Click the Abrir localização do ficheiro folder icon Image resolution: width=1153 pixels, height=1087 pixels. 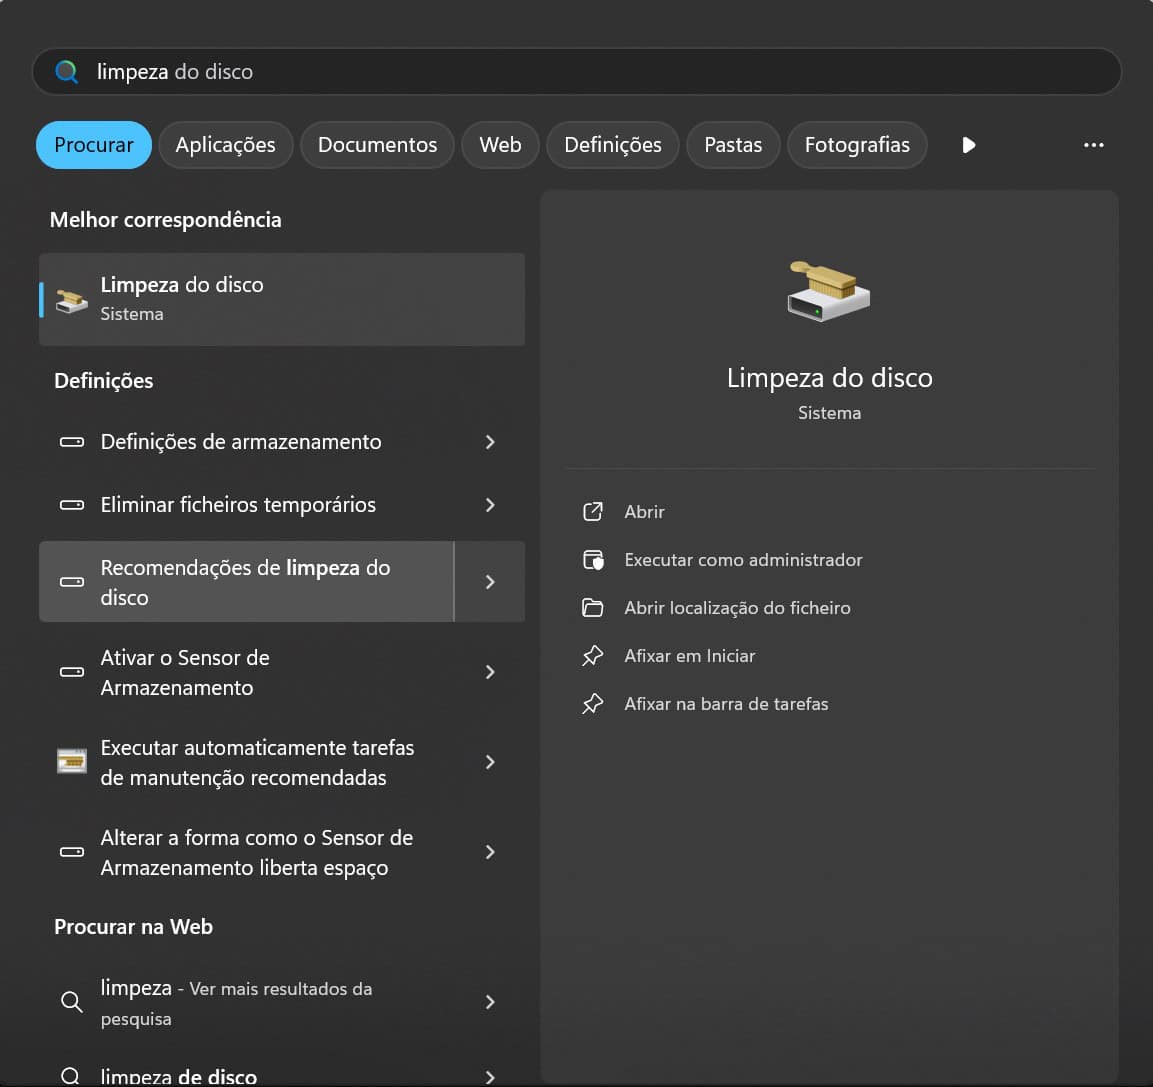pos(593,607)
